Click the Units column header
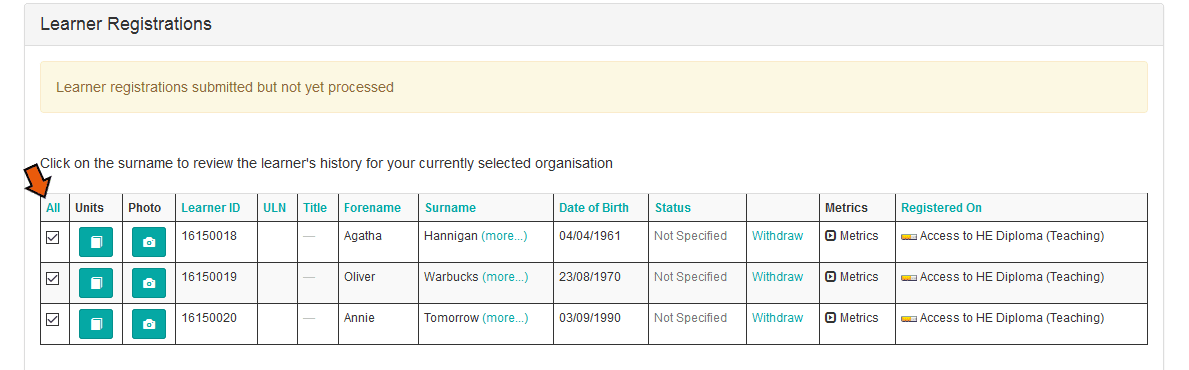The image size is (1189, 370). point(89,208)
